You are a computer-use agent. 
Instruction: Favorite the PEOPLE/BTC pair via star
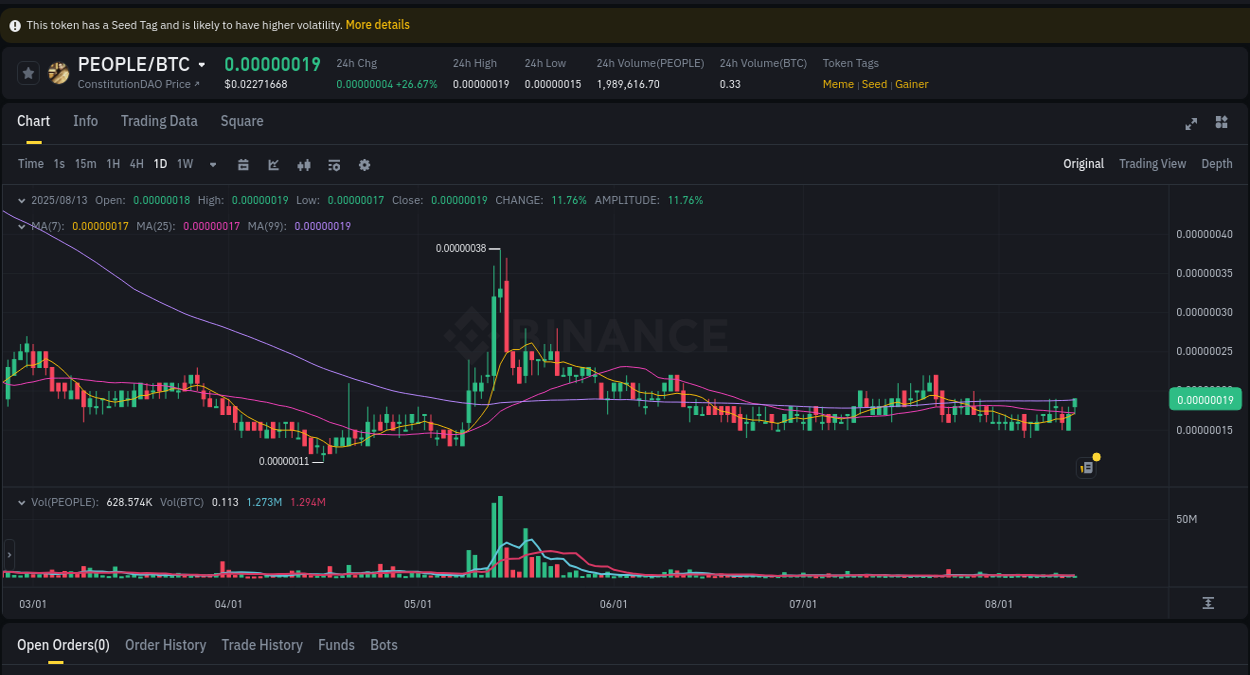coord(27,72)
